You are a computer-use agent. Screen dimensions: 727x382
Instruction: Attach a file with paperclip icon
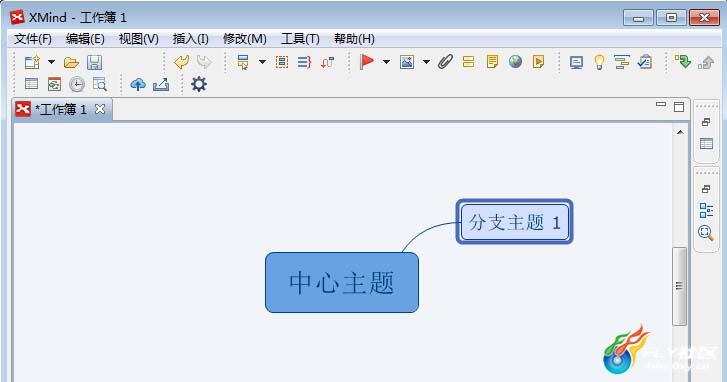coord(445,62)
